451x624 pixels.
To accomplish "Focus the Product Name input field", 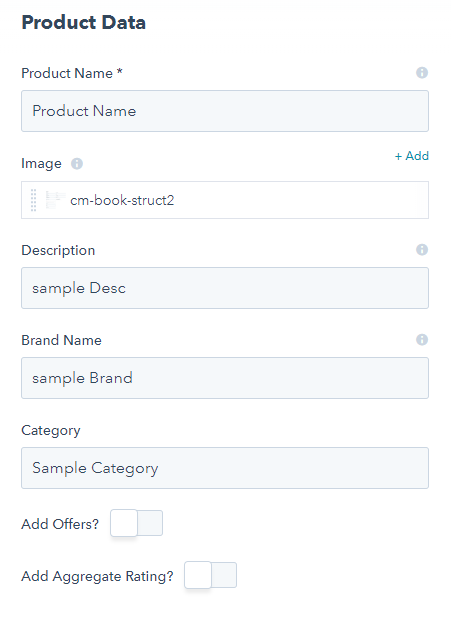I will [x=225, y=111].
